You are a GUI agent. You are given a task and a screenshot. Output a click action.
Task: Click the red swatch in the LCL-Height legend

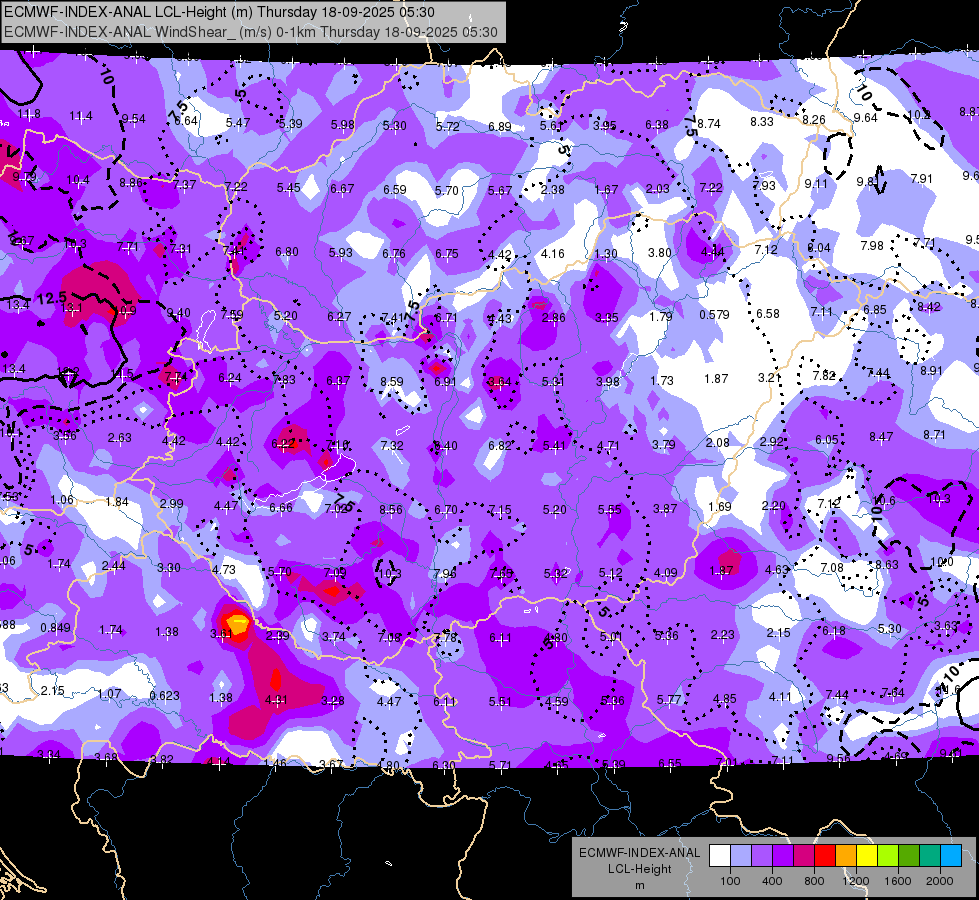coord(825,855)
